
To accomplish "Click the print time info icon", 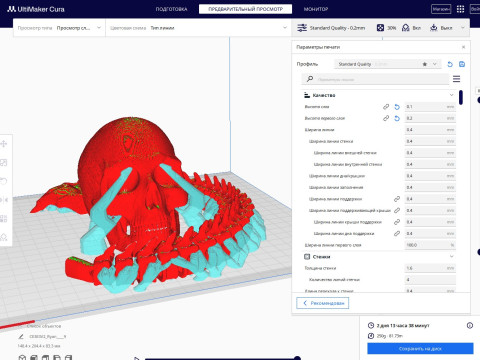I will (x=470, y=325).
